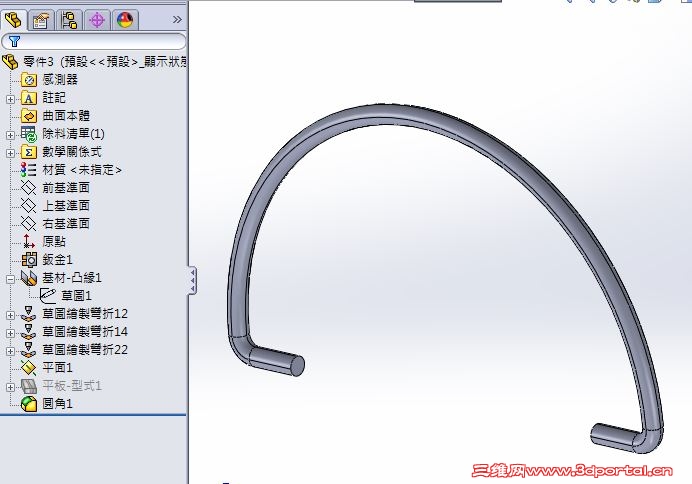Viewport: 692px width, 484px height.
Task: Select the 曲面本體 surface bodies icon
Action: (x=29, y=116)
